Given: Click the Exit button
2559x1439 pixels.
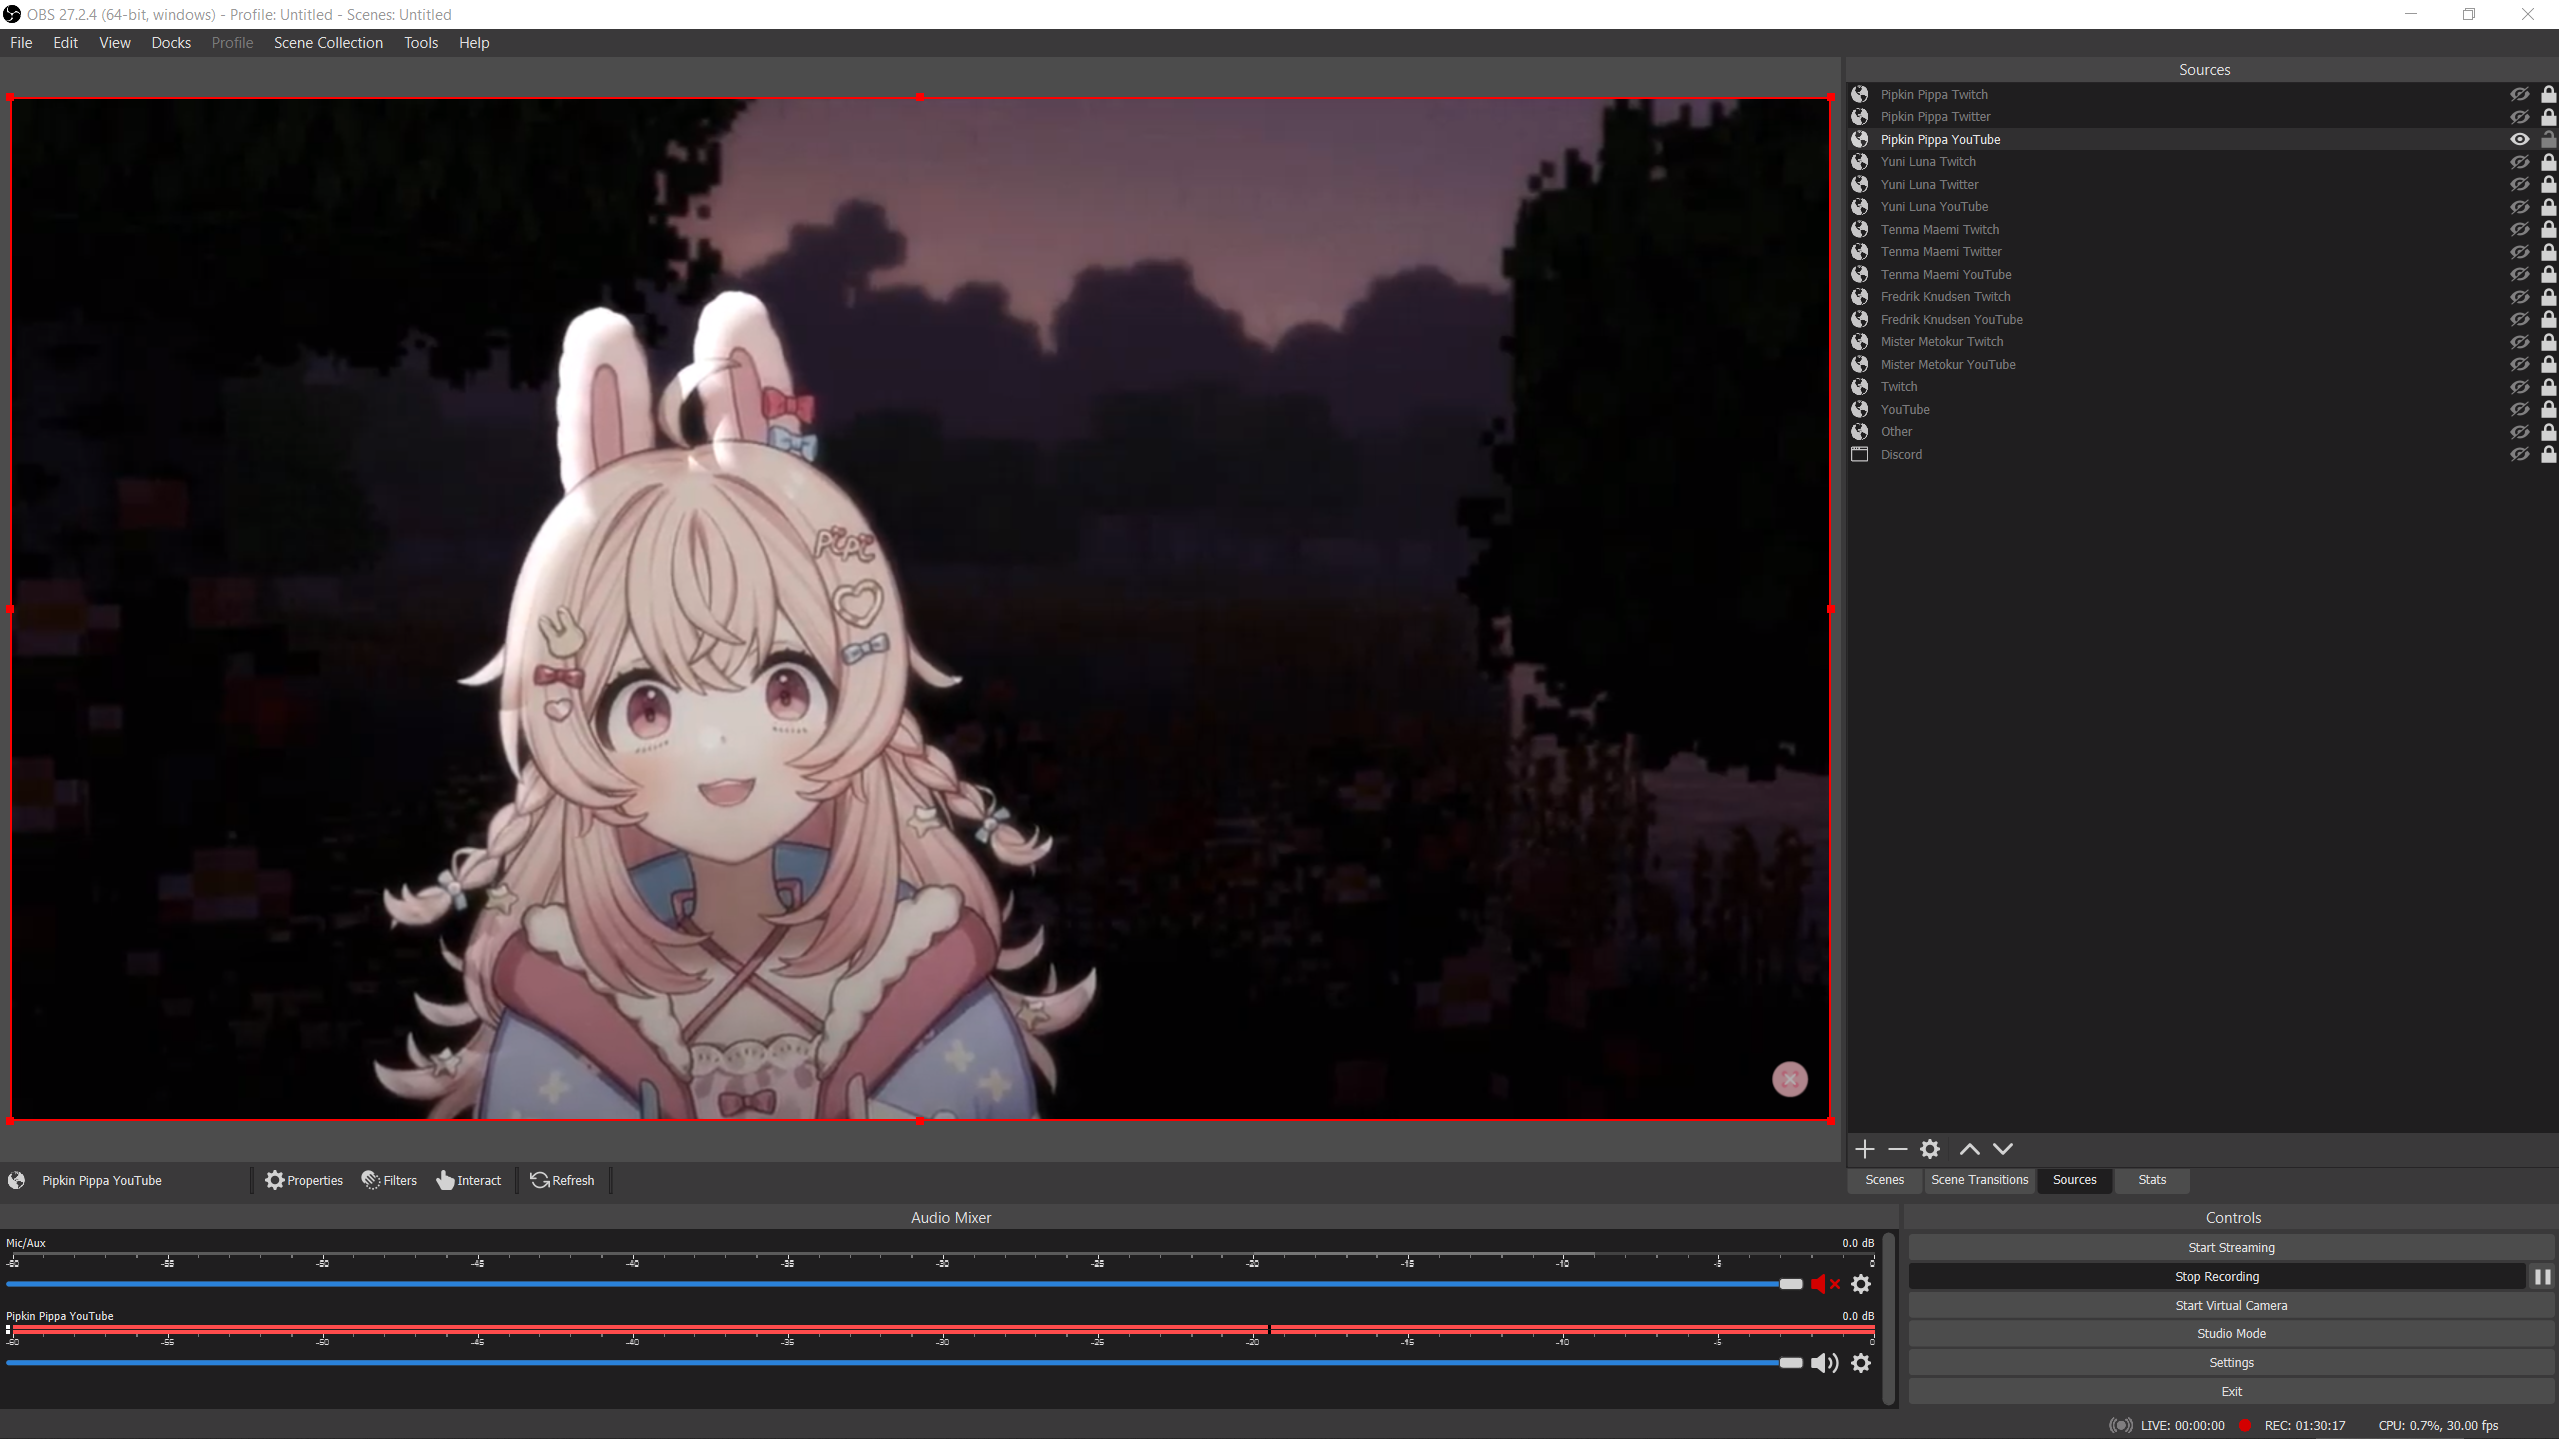Looking at the screenshot, I should (2231, 1392).
